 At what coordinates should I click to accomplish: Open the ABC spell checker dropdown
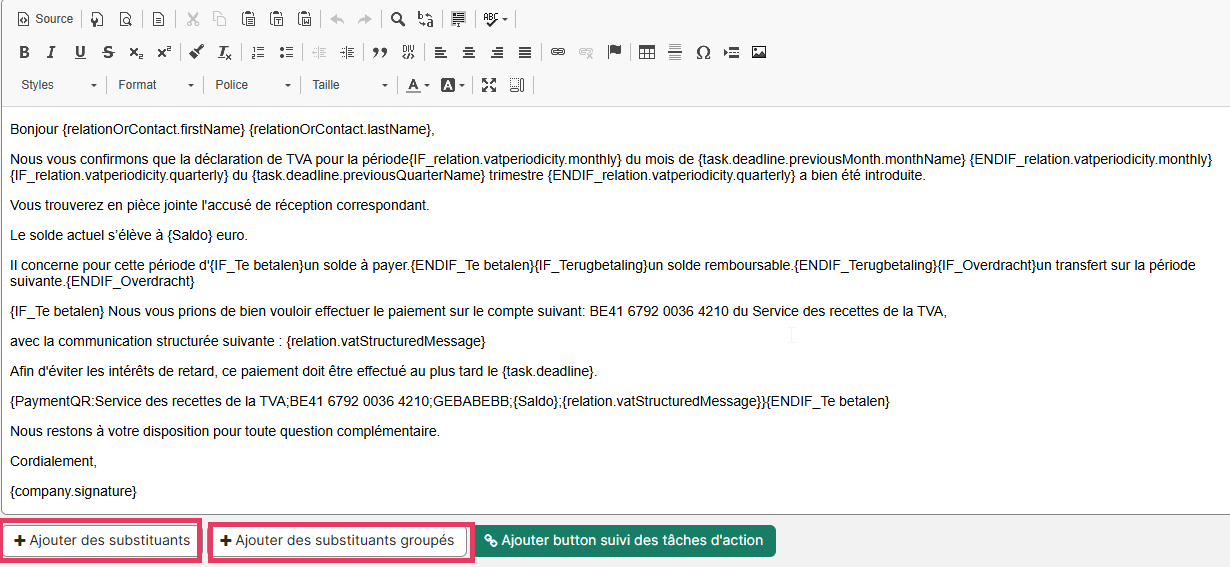(496, 19)
